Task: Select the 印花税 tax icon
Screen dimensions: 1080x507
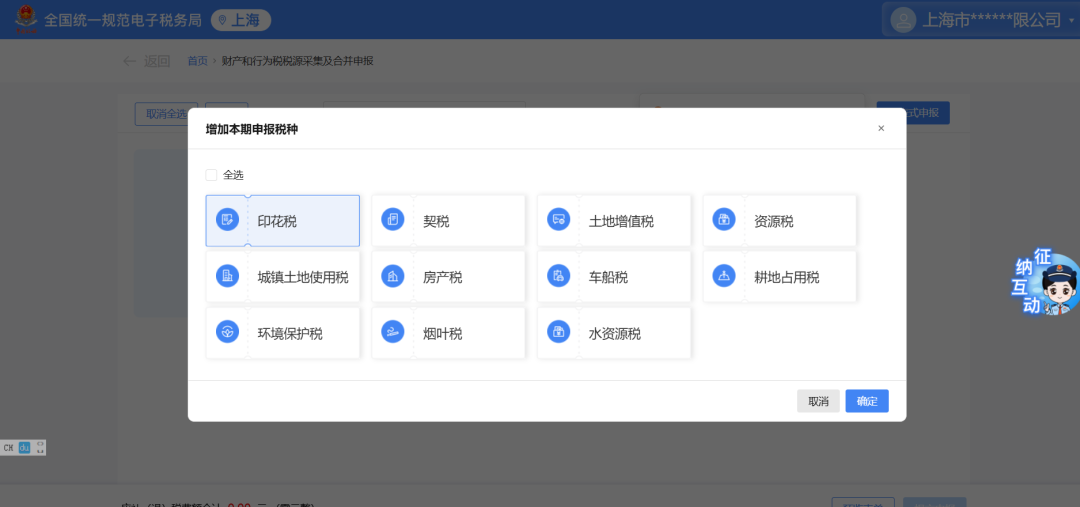Action: [x=228, y=221]
